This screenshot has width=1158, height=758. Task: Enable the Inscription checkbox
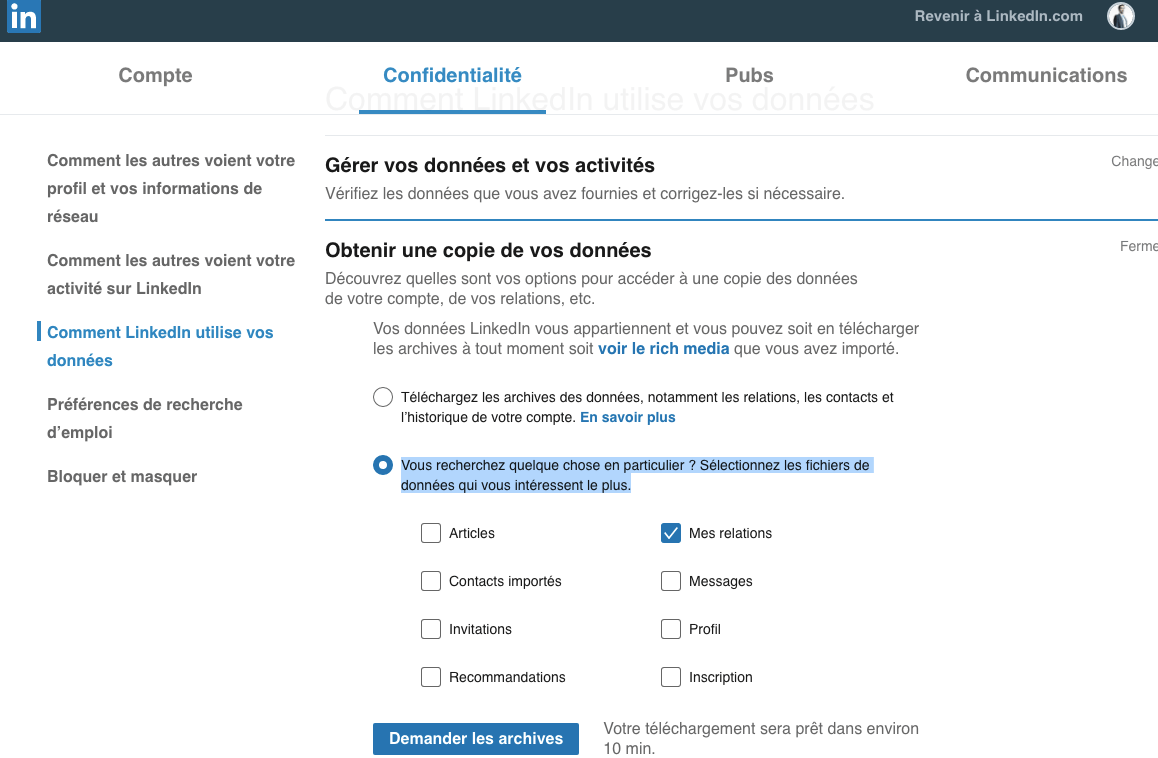(671, 677)
